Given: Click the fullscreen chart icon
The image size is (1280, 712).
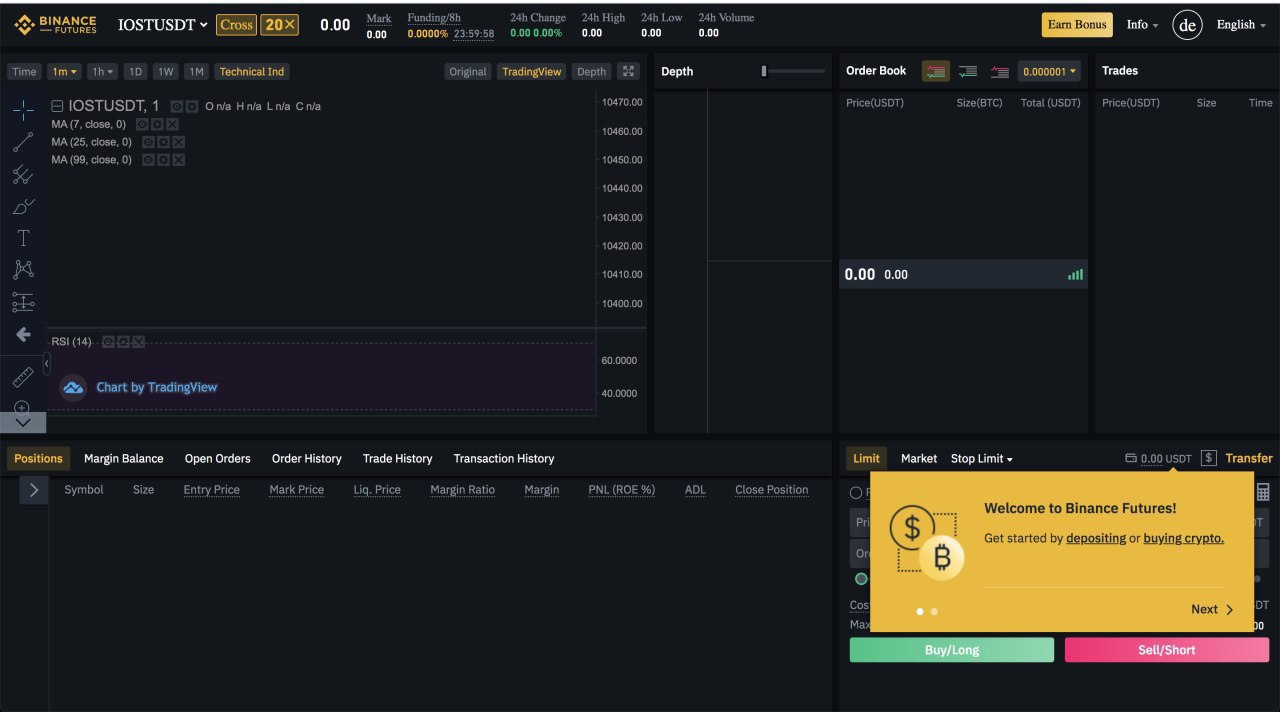Looking at the screenshot, I should pos(628,71).
